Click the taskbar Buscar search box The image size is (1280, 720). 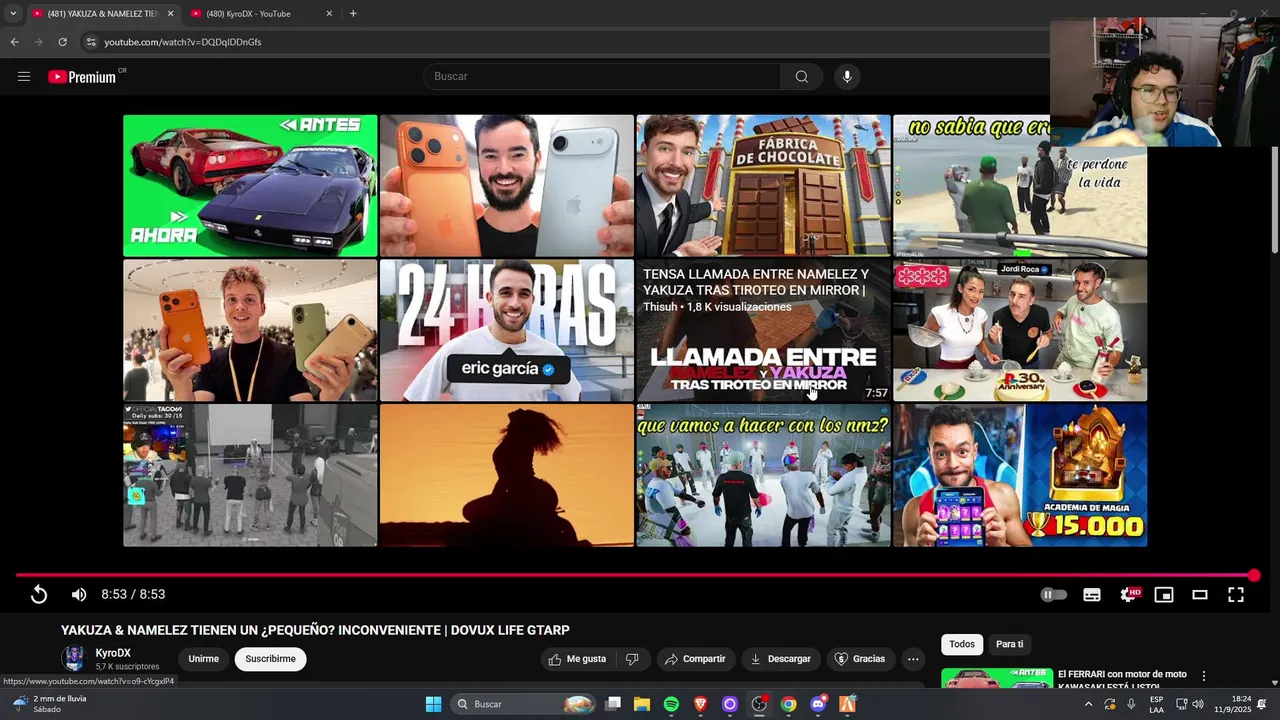click(x=523, y=704)
